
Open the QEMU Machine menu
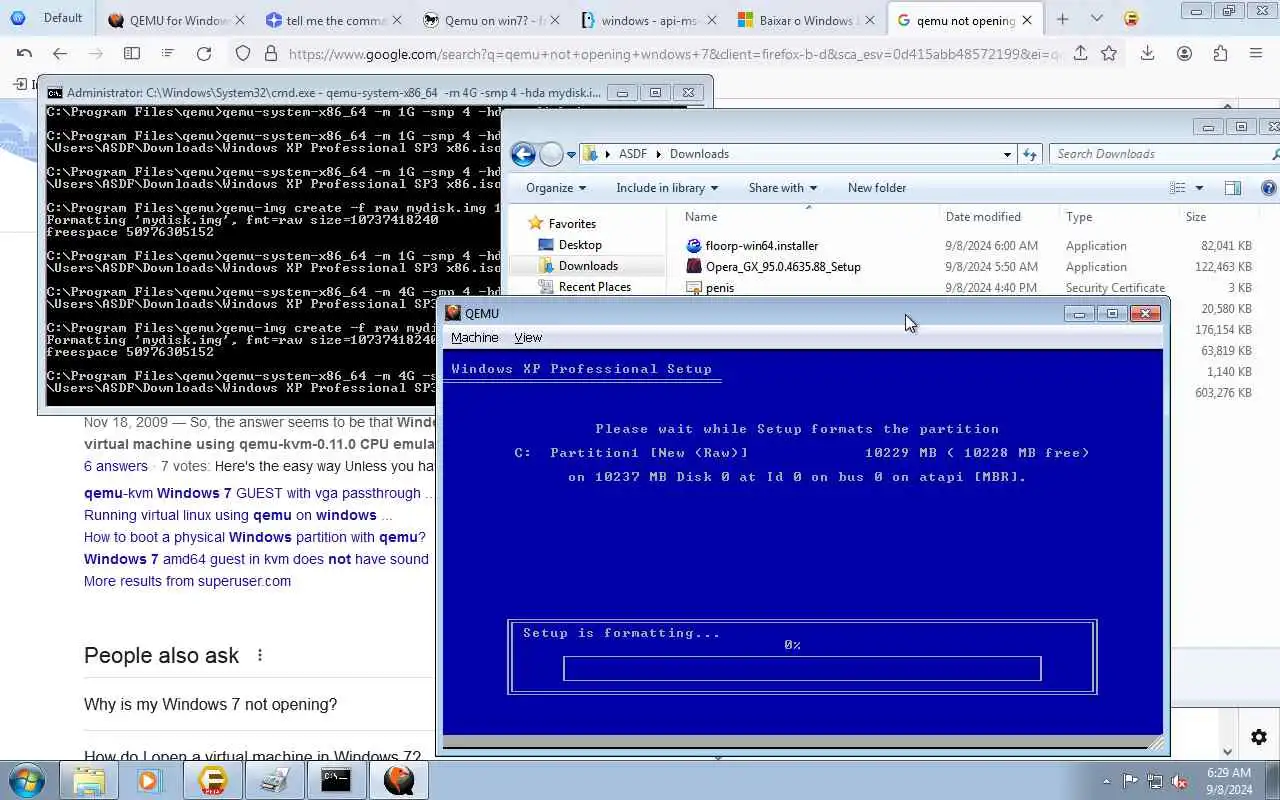click(474, 338)
